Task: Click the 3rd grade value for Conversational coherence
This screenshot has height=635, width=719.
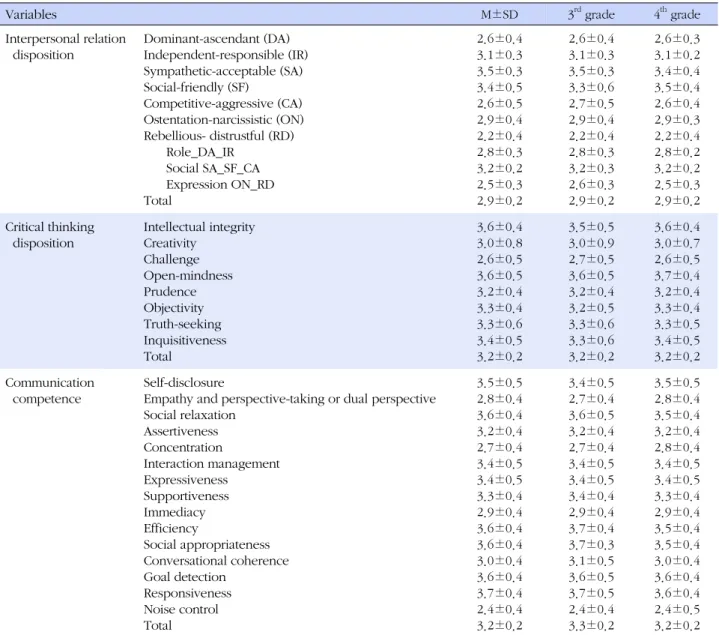Action: 591,561
